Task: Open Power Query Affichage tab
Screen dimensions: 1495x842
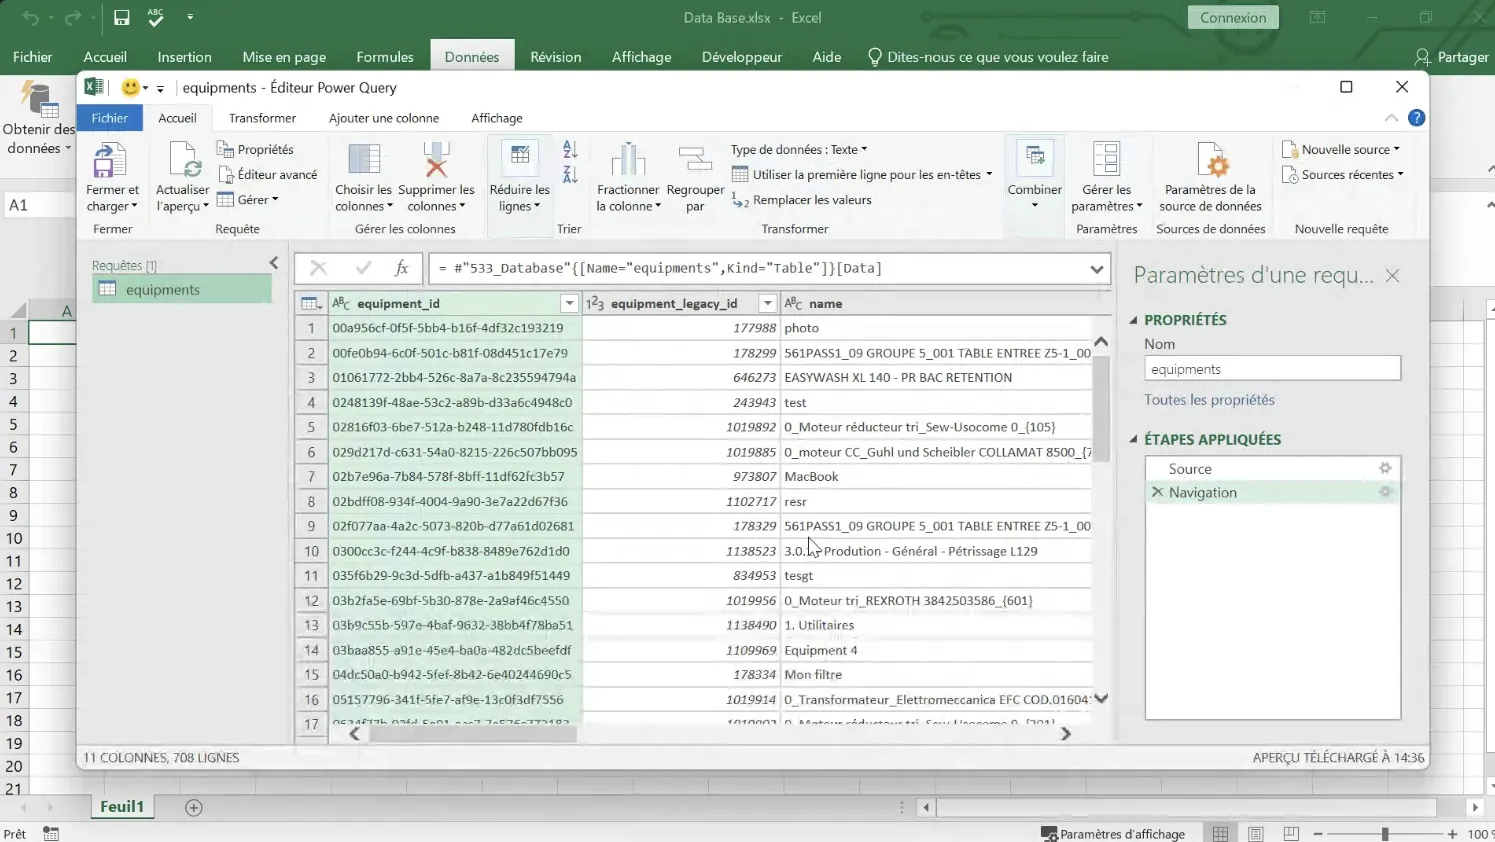Action: click(497, 118)
